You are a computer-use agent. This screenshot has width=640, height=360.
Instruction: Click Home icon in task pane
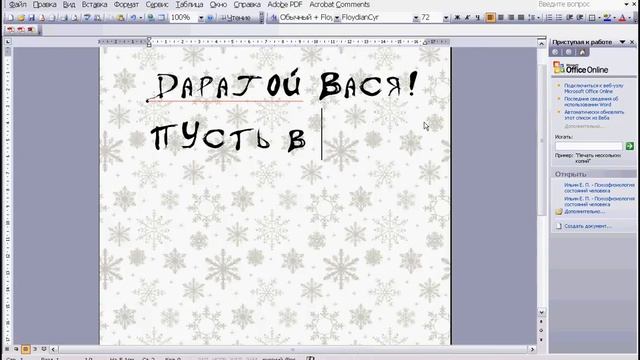(582, 52)
